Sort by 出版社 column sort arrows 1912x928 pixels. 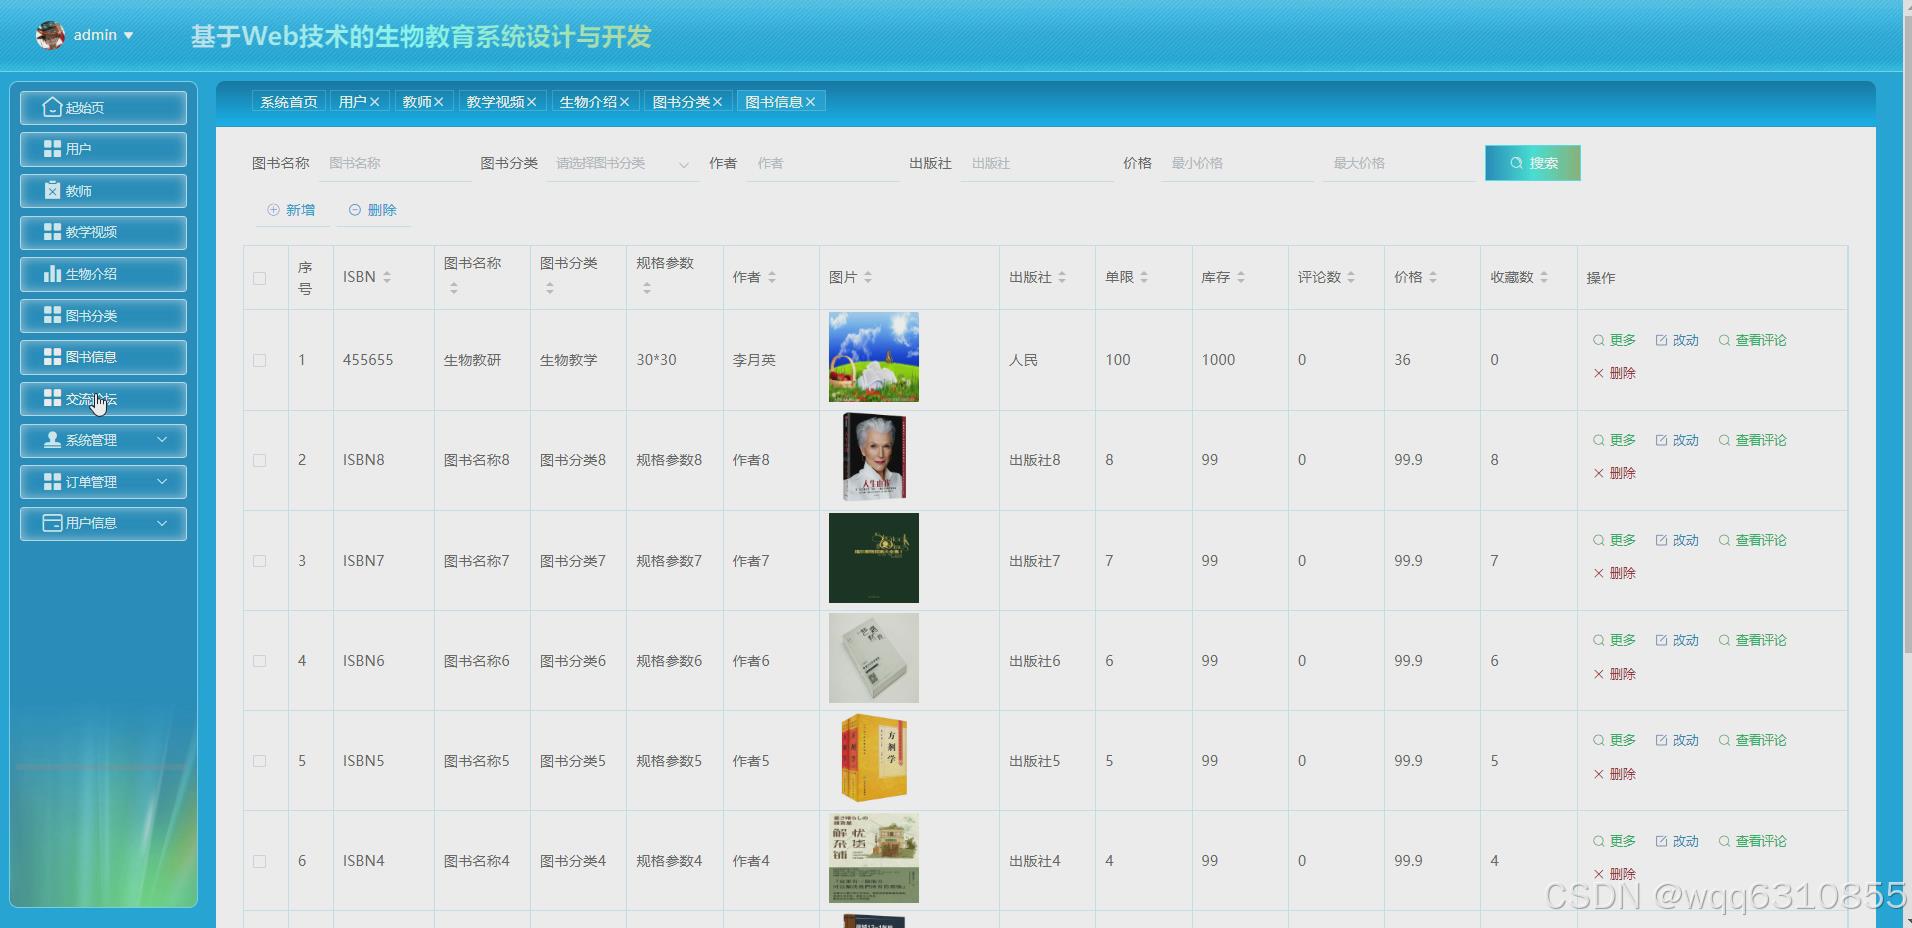[x=1062, y=277]
